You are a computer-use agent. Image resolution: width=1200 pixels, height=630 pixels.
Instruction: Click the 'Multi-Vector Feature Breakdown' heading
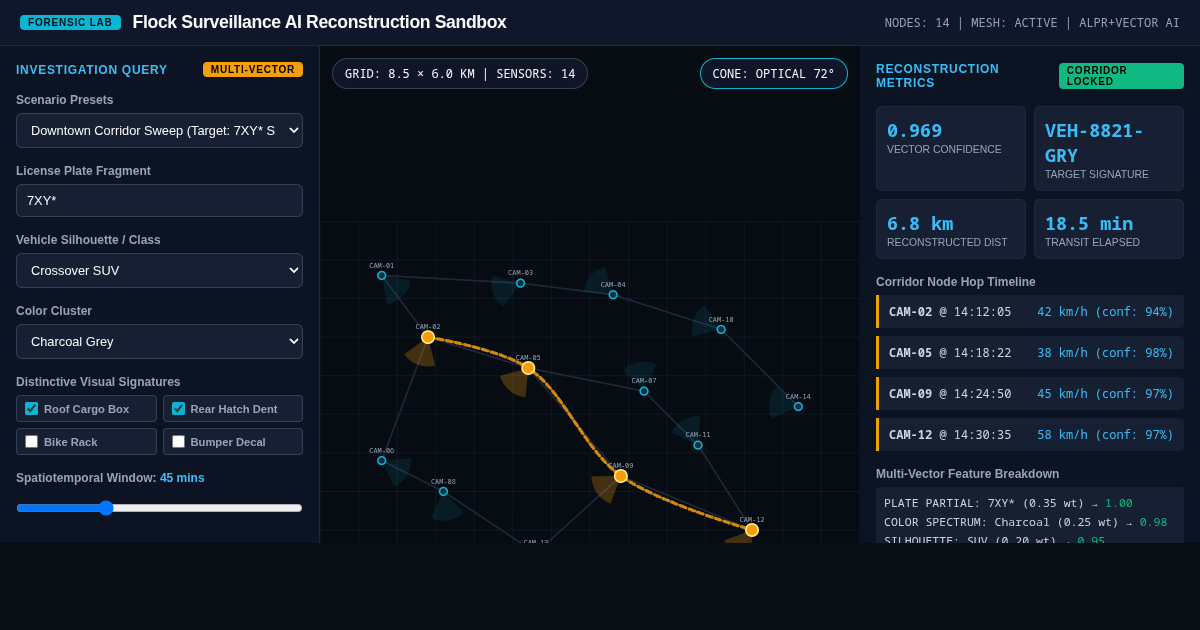967,474
